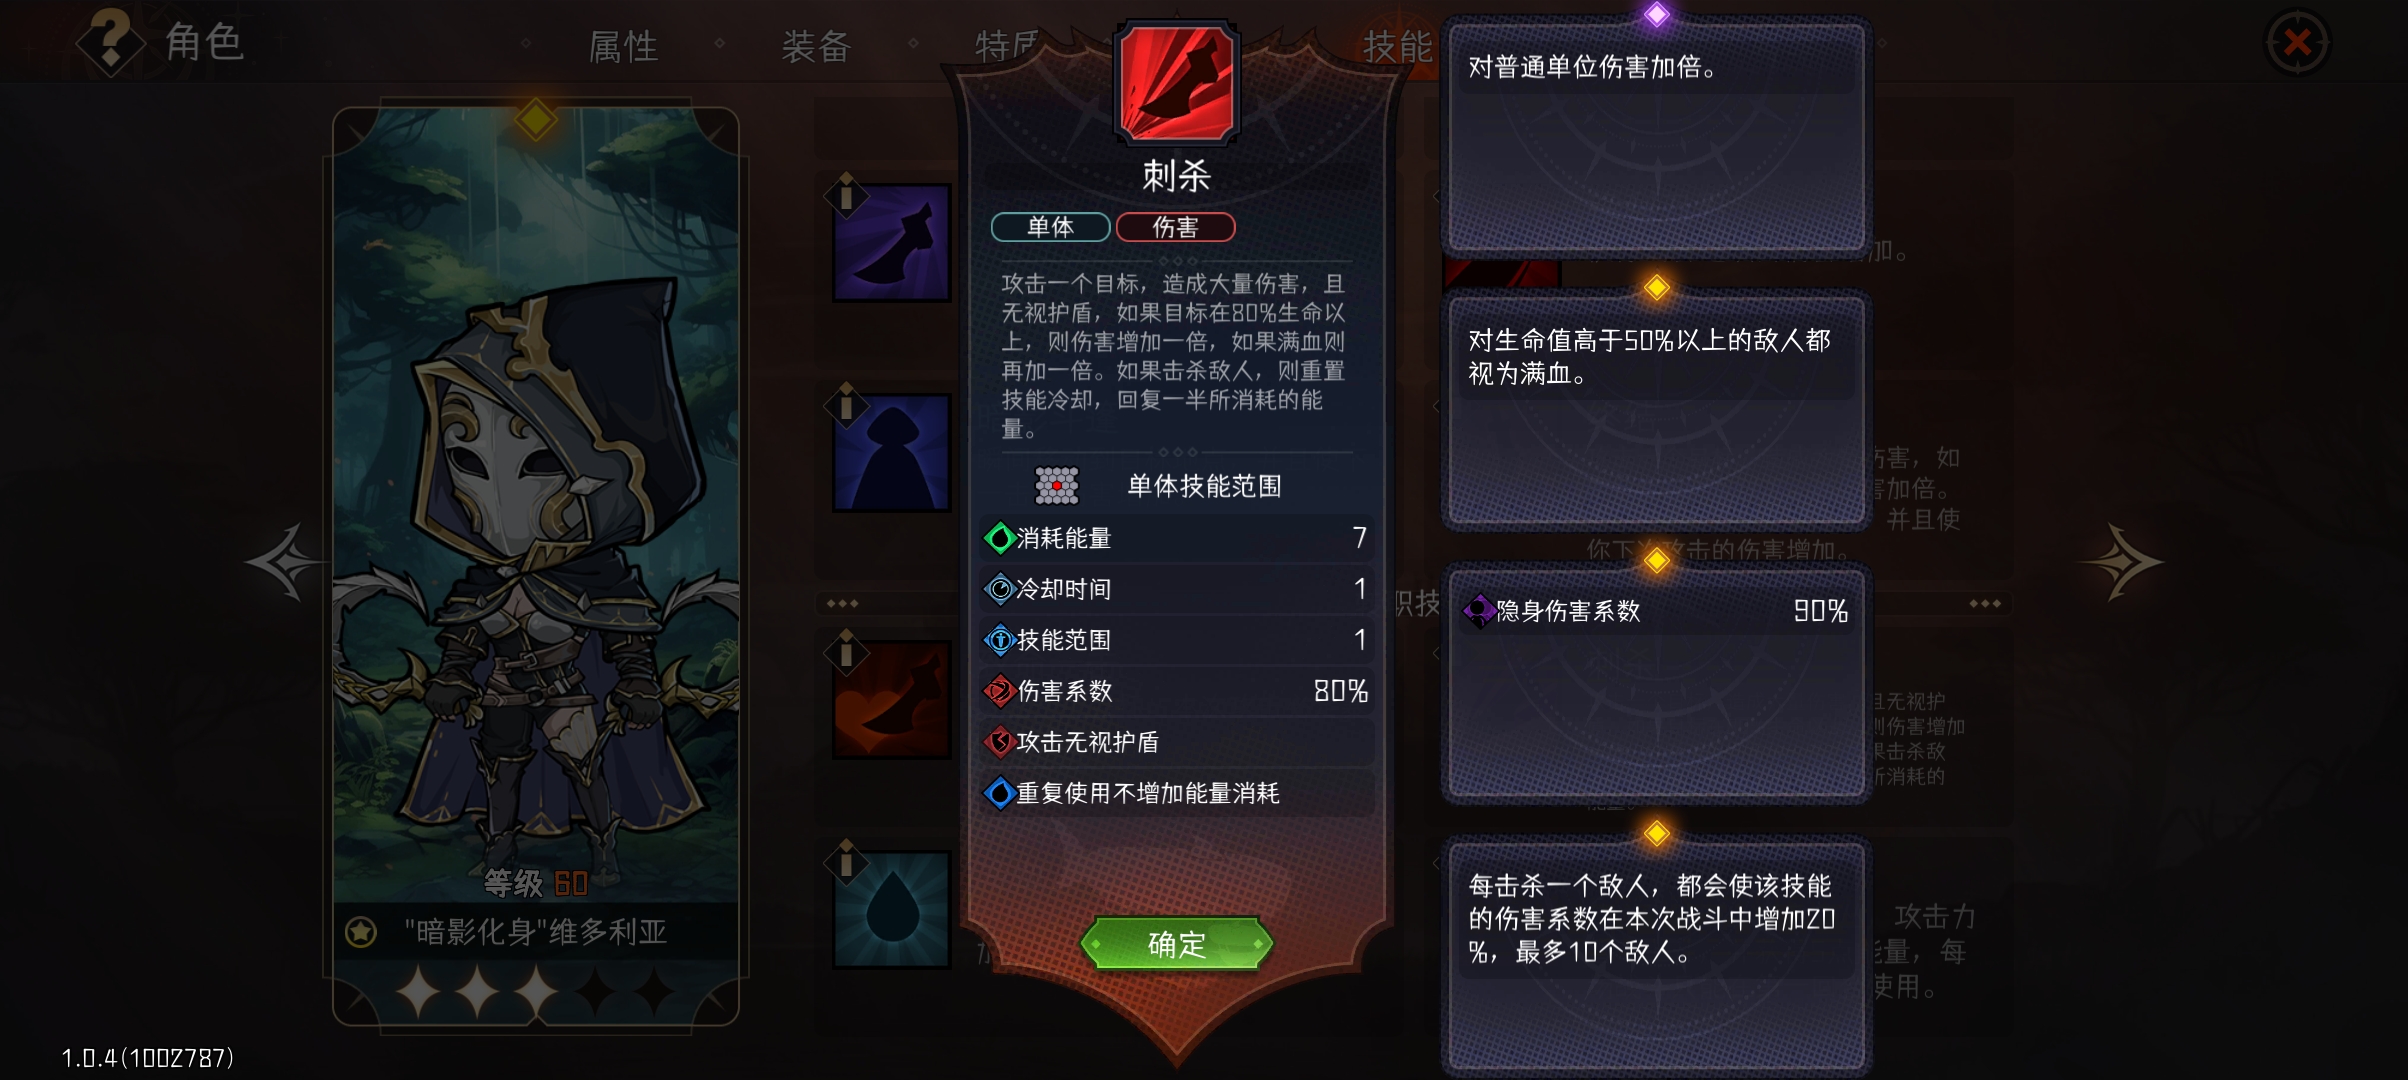Select the orange dagger skill icon
This screenshot has height=1080, width=2408.
(892, 699)
